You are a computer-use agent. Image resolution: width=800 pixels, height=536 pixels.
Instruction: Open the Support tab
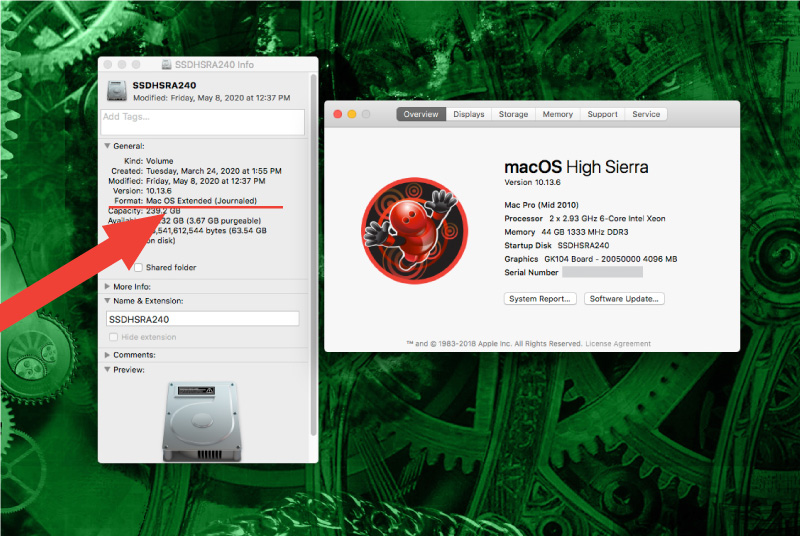(x=603, y=114)
